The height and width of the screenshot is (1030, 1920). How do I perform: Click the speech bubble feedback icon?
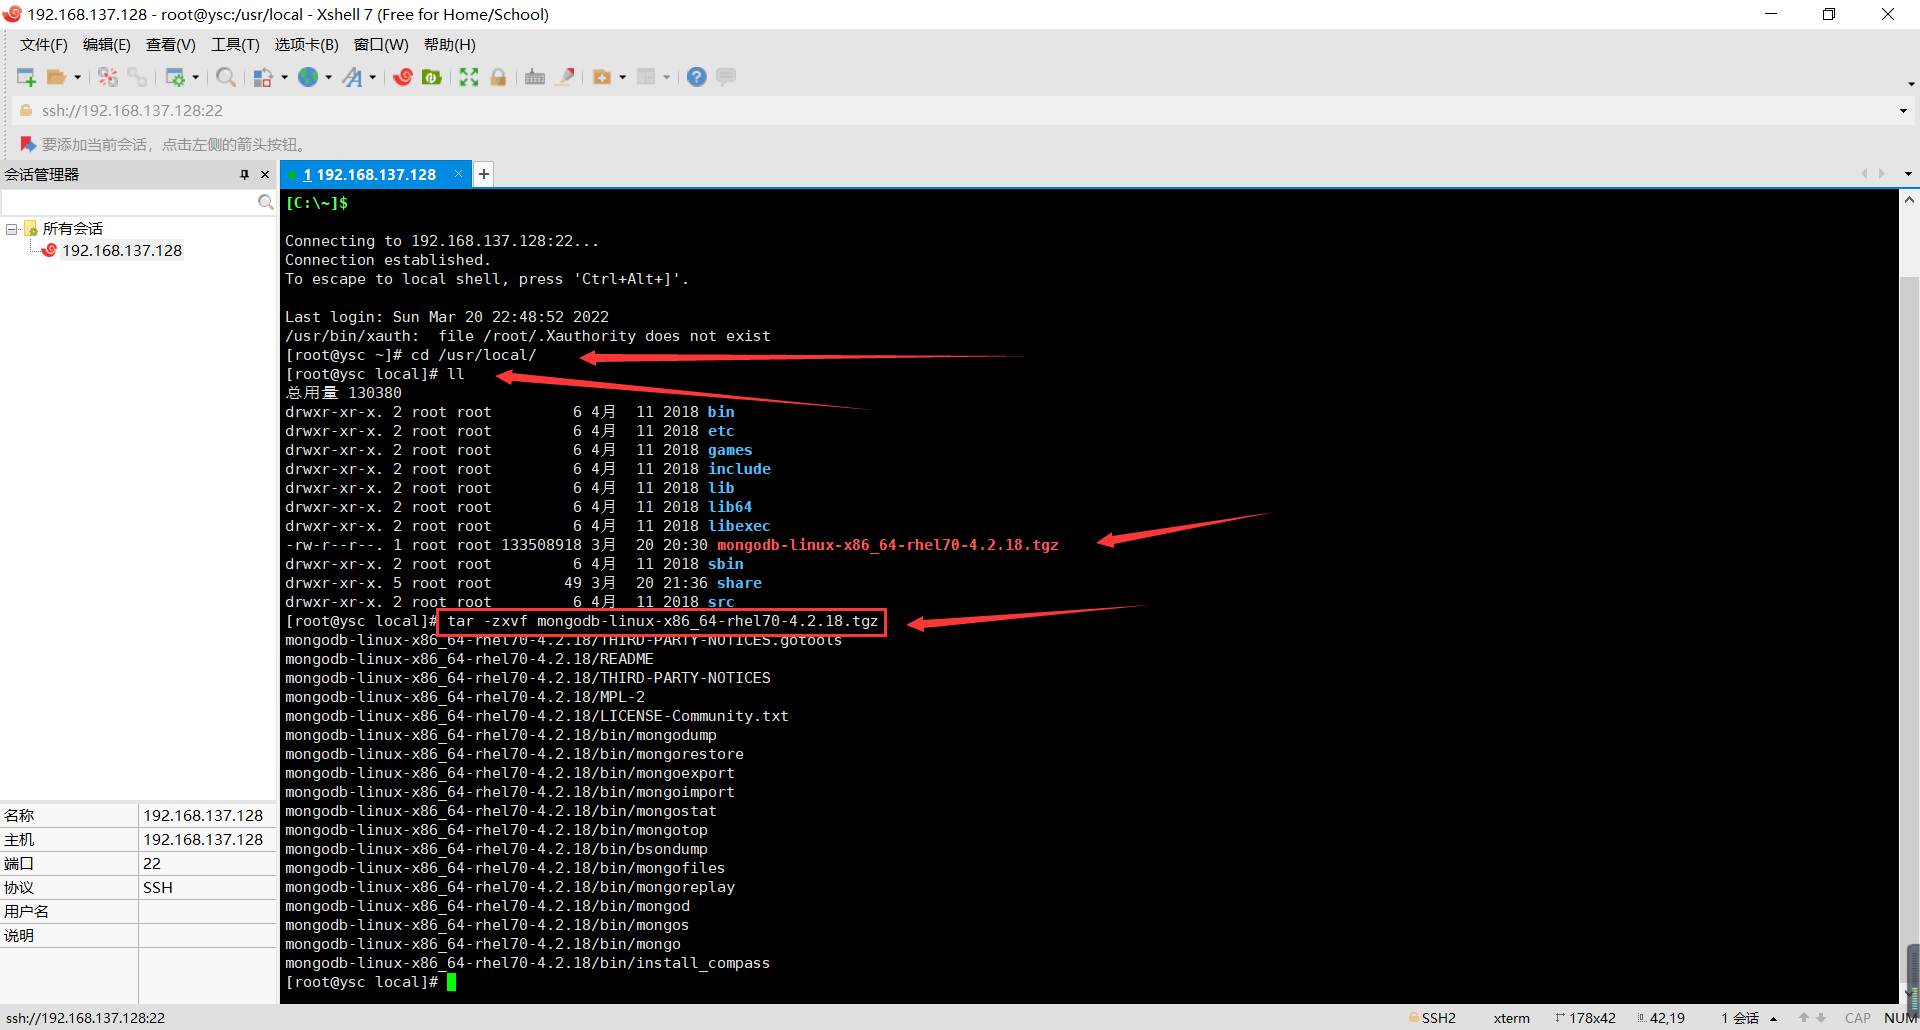[726, 77]
